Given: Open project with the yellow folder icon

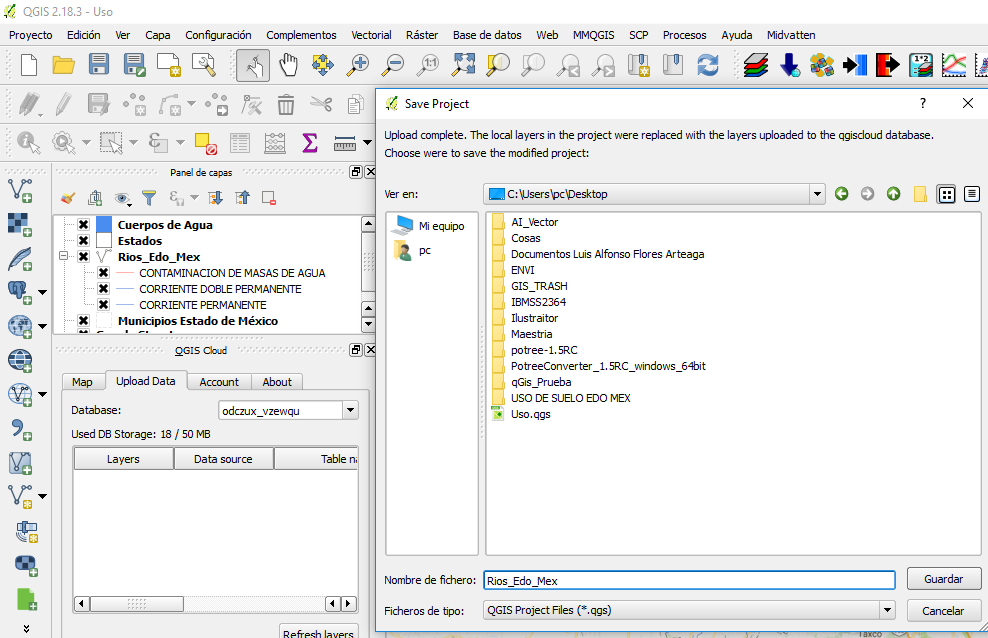Looking at the screenshot, I should [64, 65].
